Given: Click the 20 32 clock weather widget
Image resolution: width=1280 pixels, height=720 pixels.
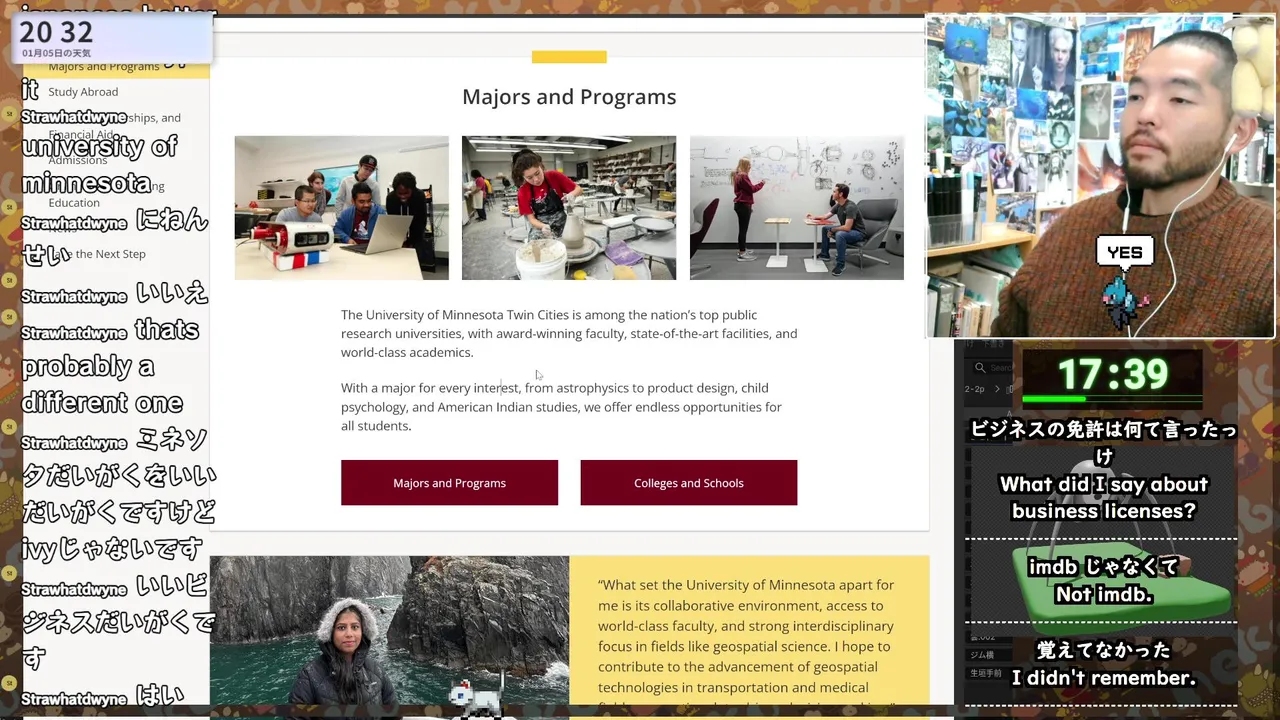Looking at the screenshot, I should click(x=113, y=38).
